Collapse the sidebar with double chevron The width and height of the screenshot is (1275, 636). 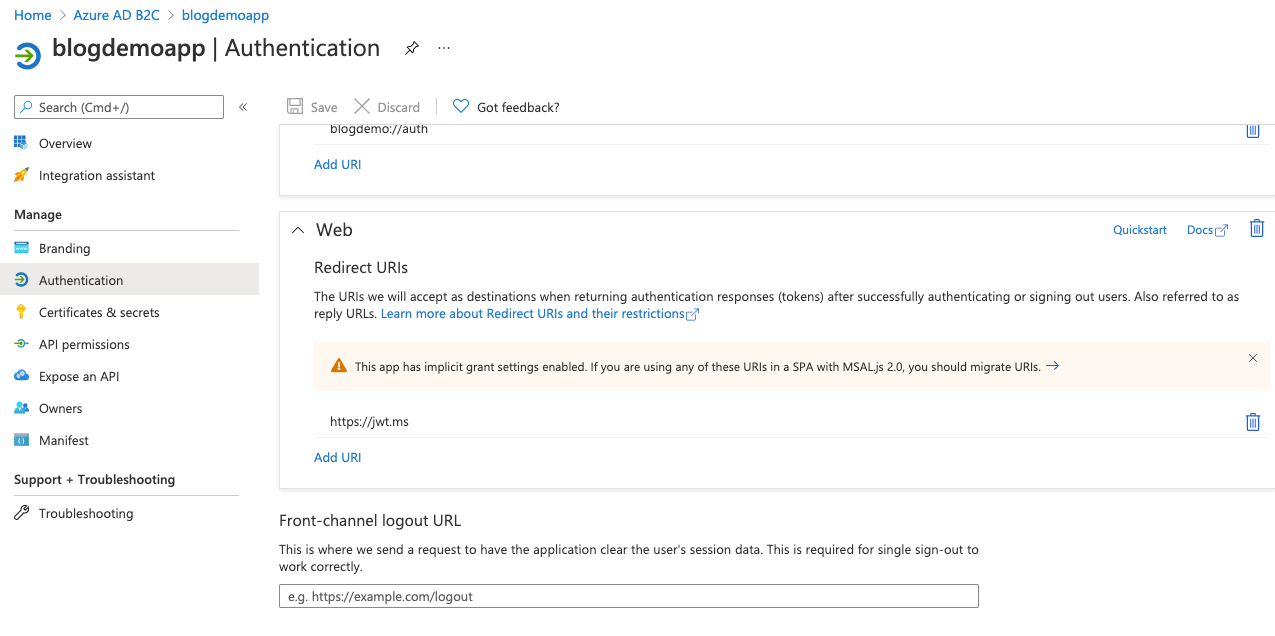[243, 107]
